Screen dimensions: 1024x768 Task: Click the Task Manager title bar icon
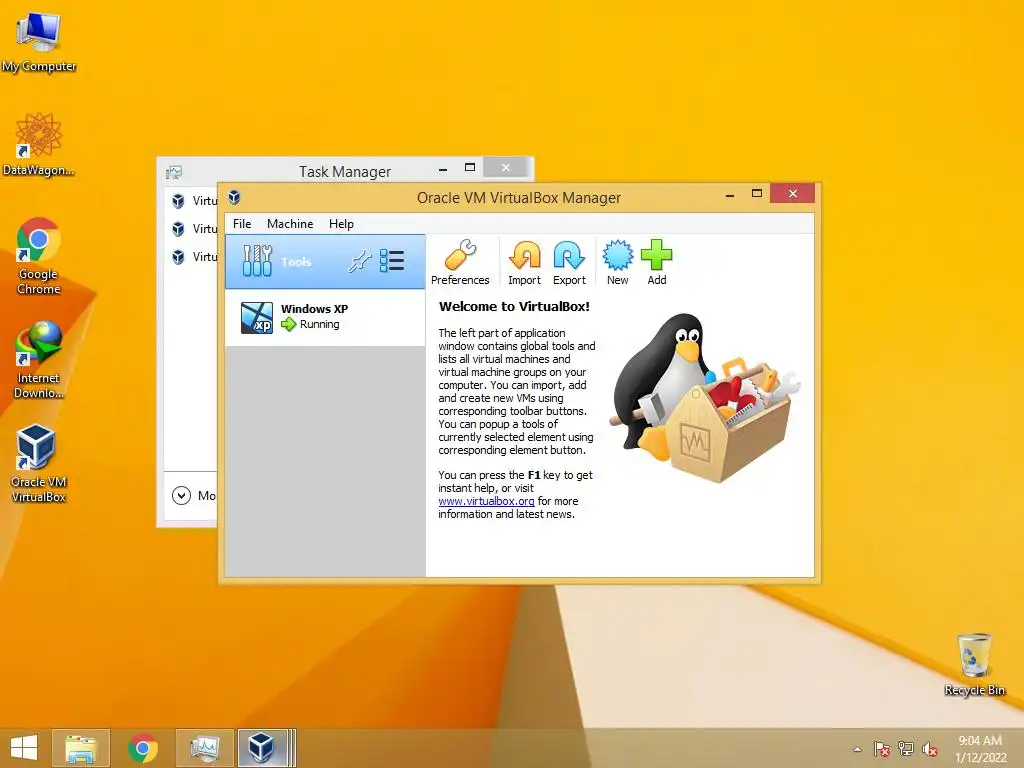pyautogui.click(x=174, y=172)
